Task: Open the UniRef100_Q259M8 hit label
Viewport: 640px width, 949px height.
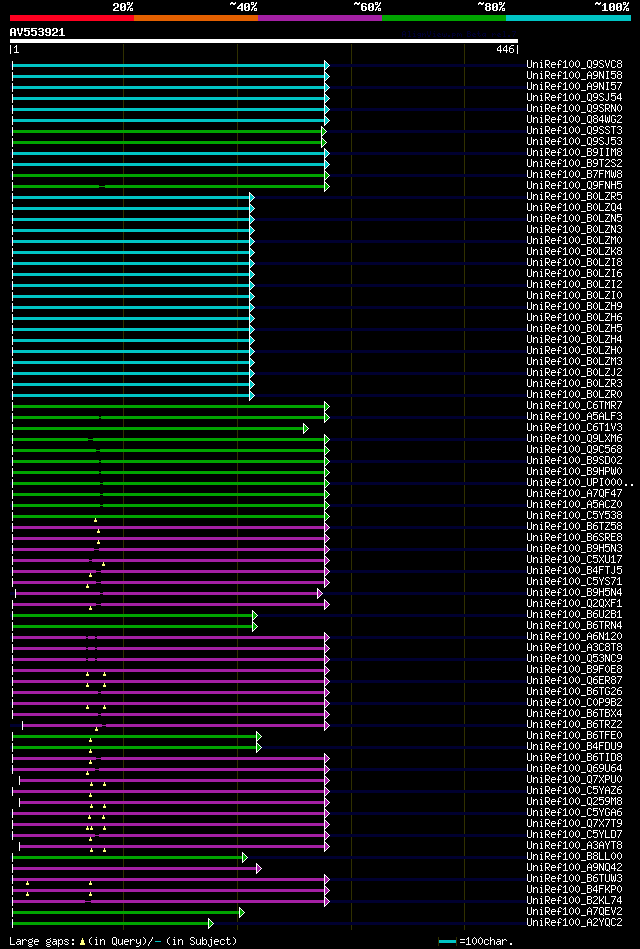Action: pyautogui.click(x=575, y=801)
